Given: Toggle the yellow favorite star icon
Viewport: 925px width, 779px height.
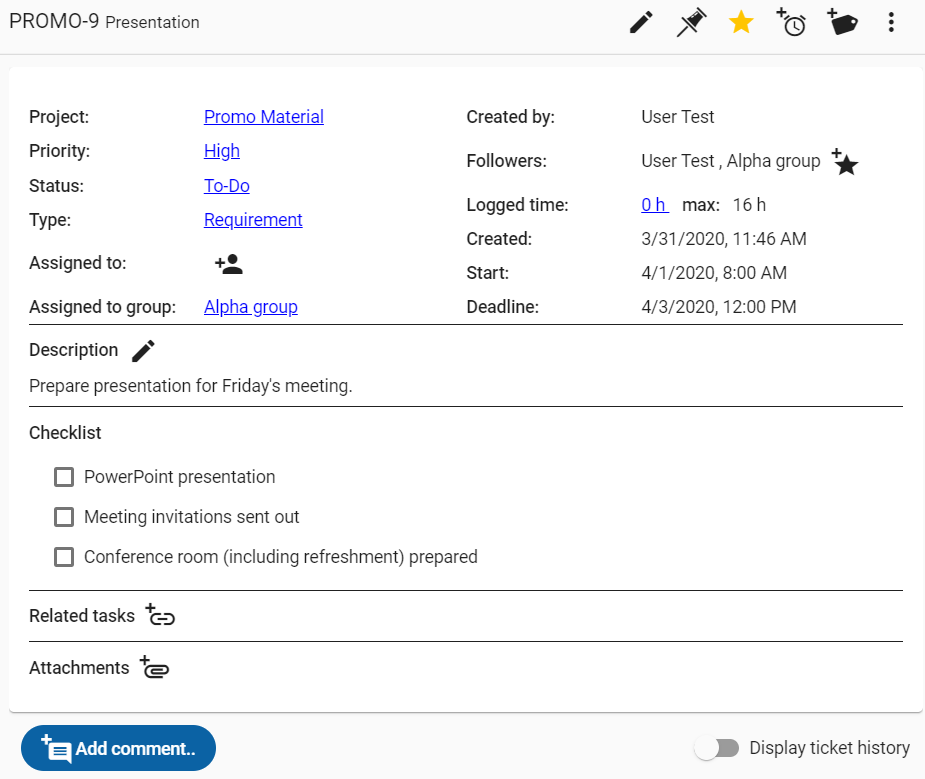Looking at the screenshot, I should coord(741,22).
